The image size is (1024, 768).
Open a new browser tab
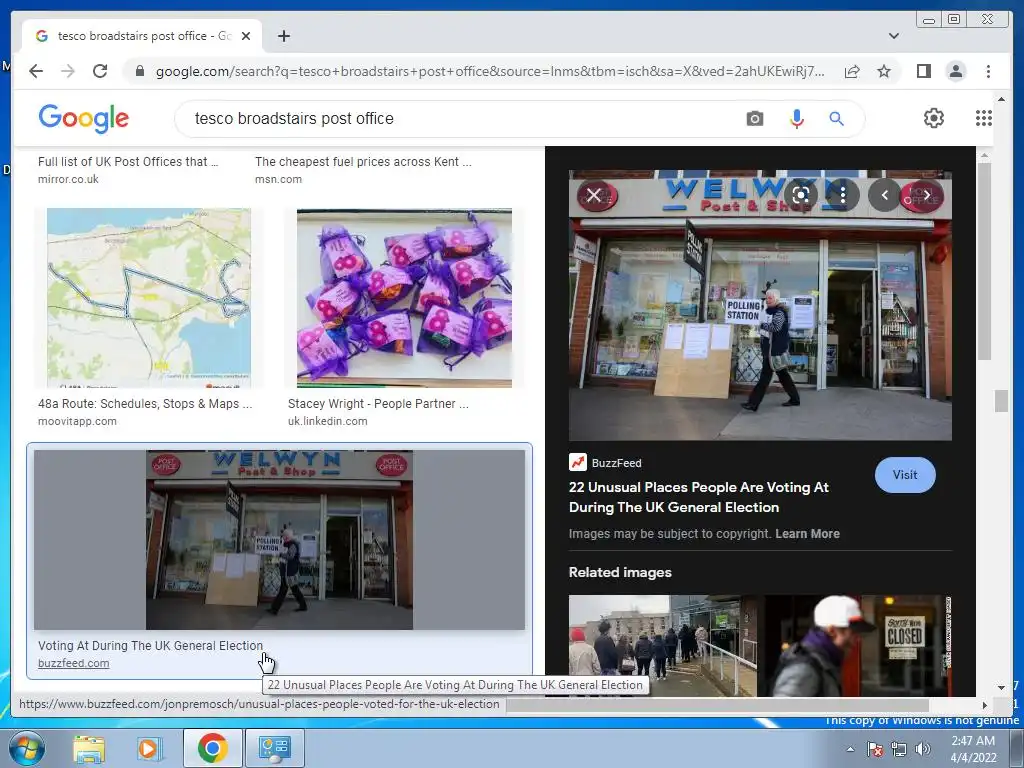pyautogui.click(x=283, y=36)
